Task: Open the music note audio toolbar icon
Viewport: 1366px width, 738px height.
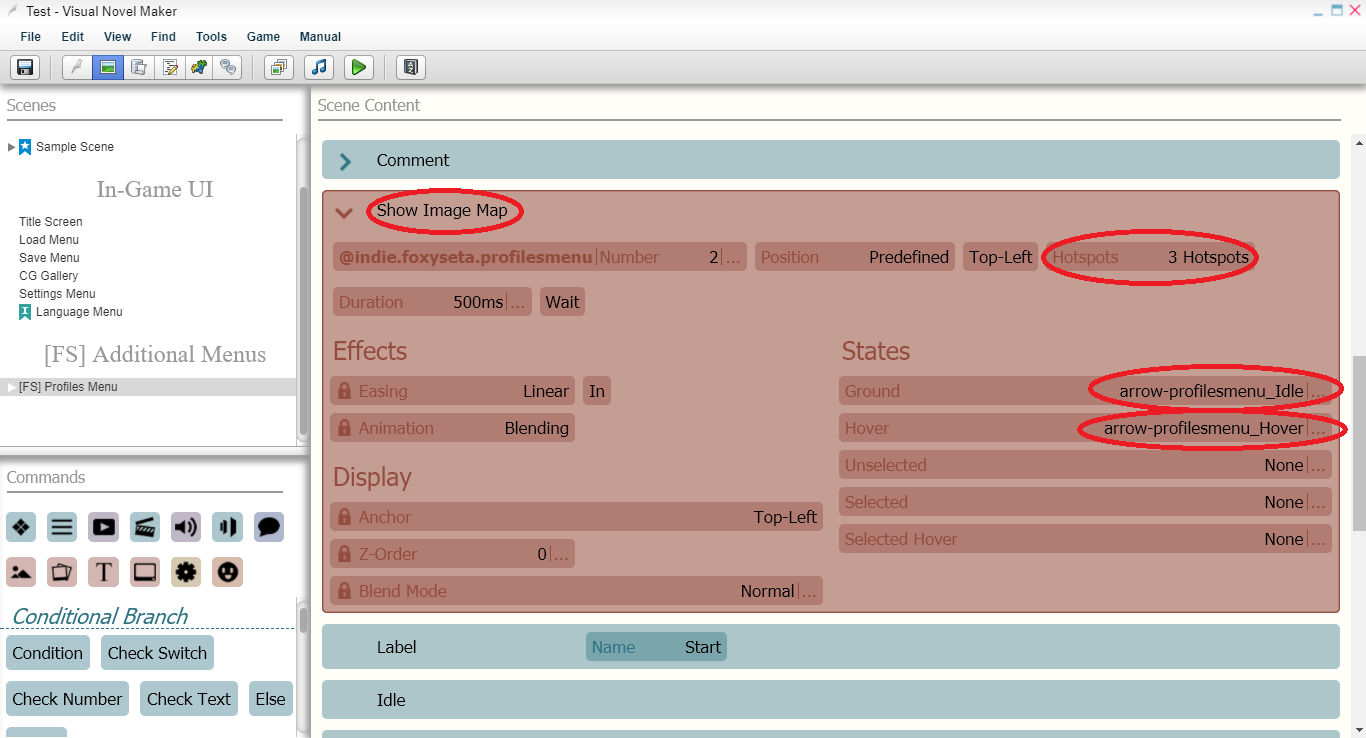Action: click(x=318, y=67)
